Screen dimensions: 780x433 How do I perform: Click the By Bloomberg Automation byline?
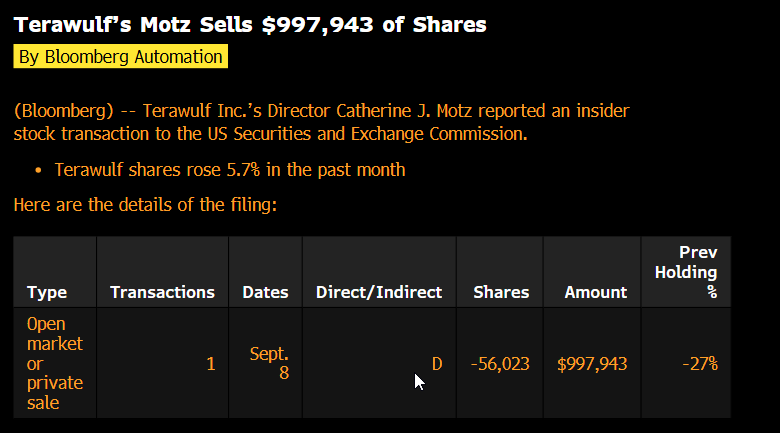(x=120, y=57)
